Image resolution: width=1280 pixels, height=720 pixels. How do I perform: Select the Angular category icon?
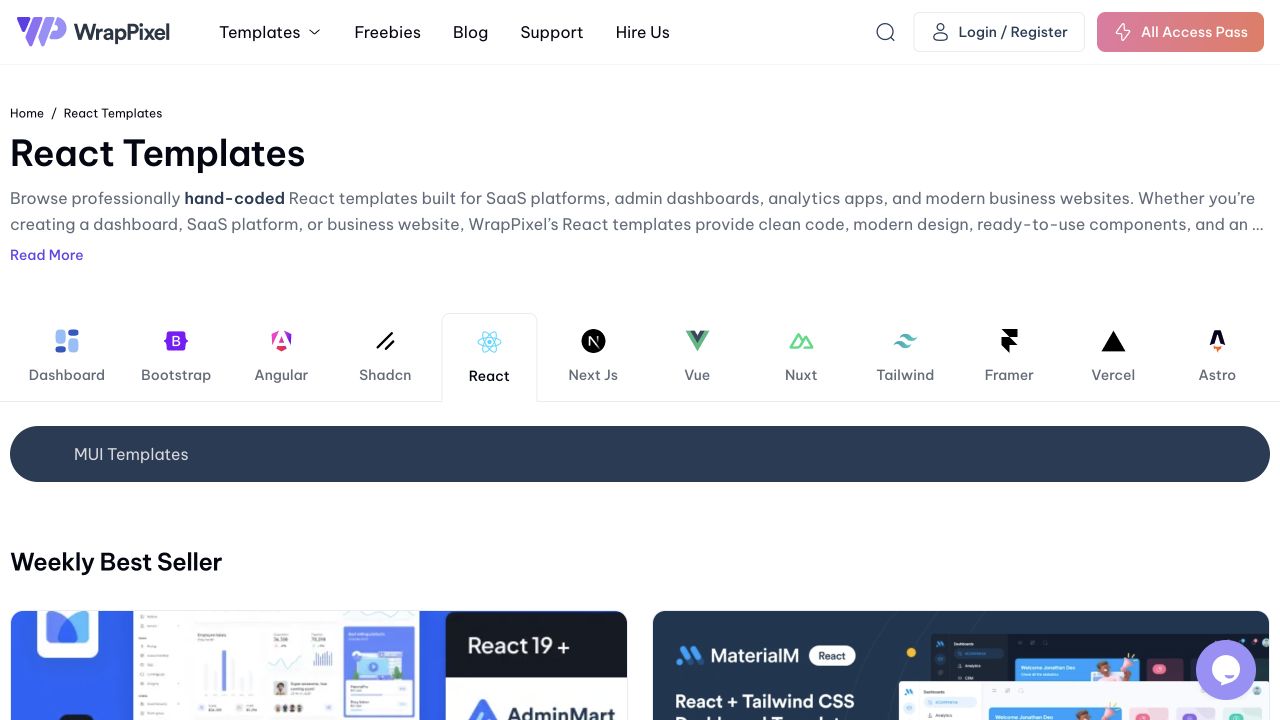click(281, 341)
